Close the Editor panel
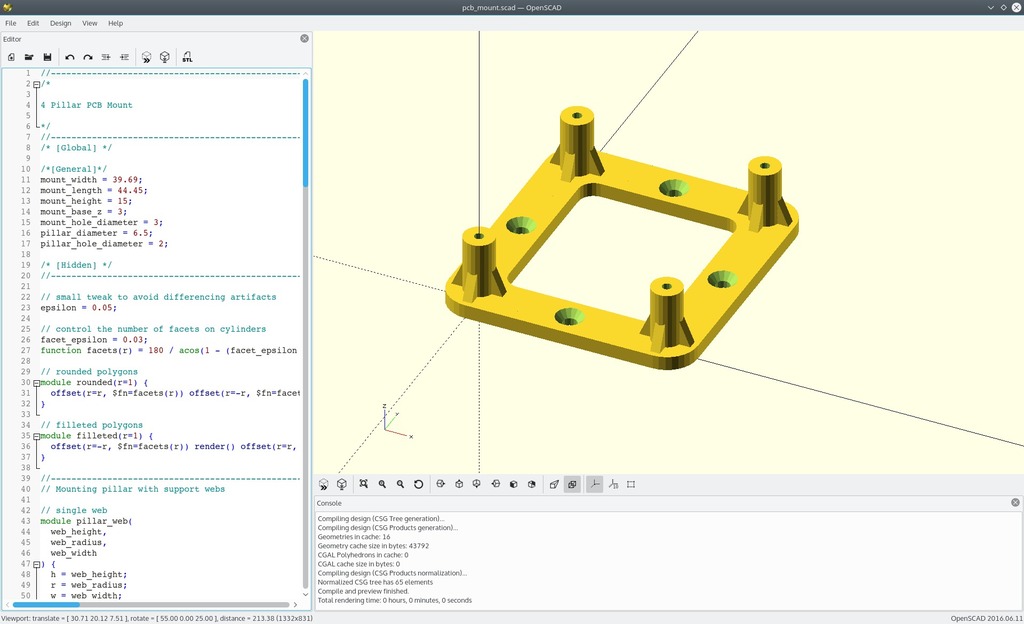This screenshot has height=624, width=1024. pos(304,39)
